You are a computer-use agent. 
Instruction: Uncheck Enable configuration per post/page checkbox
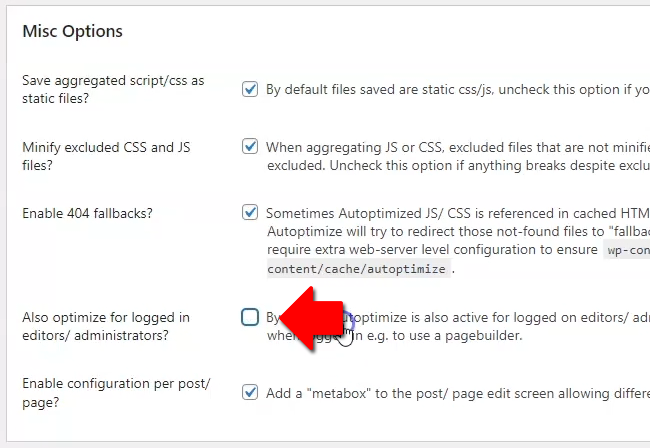click(250, 392)
